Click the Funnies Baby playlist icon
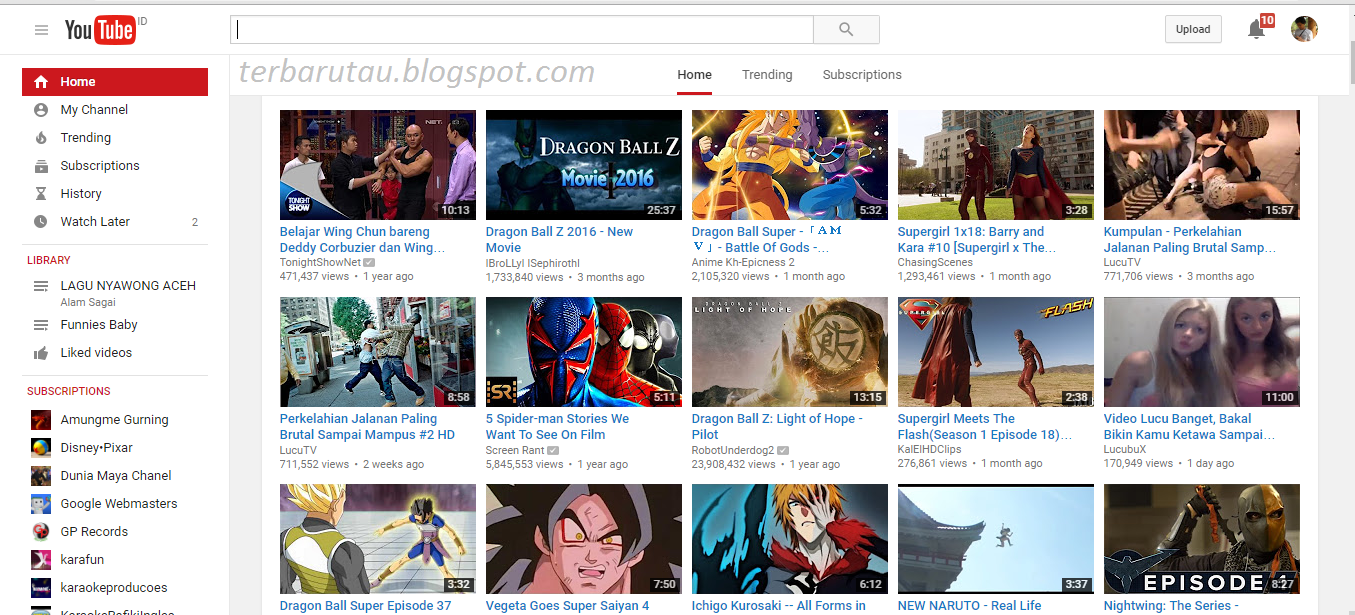The width and height of the screenshot is (1355, 615). point(41,325)
